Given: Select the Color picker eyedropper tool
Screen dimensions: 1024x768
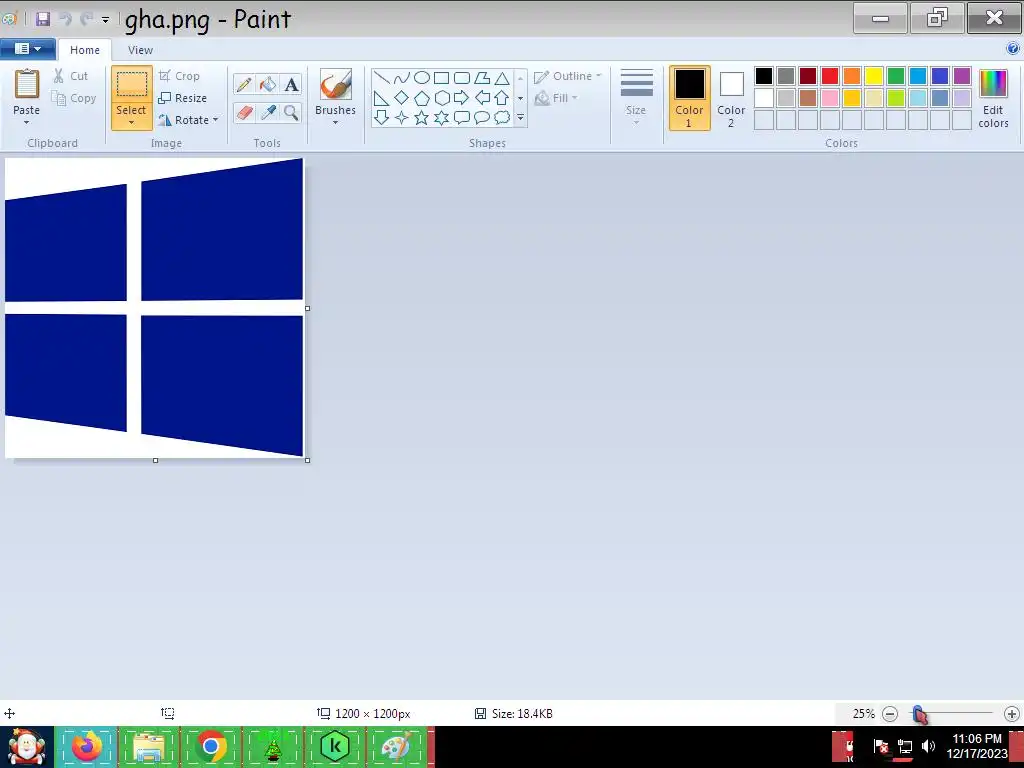Looking at the screenshot, I should (x=268, y=113).
